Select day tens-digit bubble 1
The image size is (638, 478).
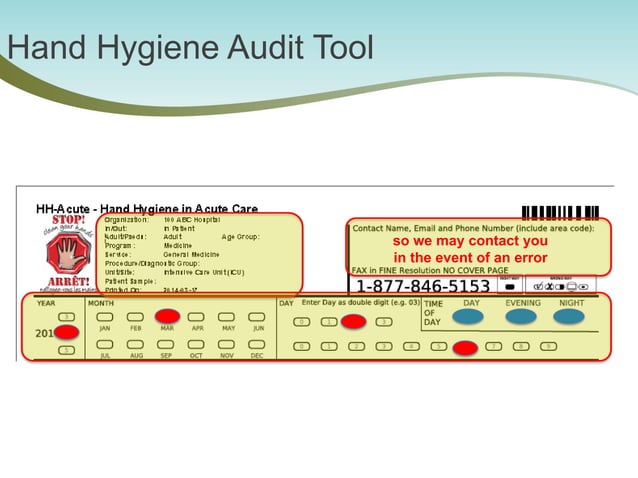click(x=329, y=322)
